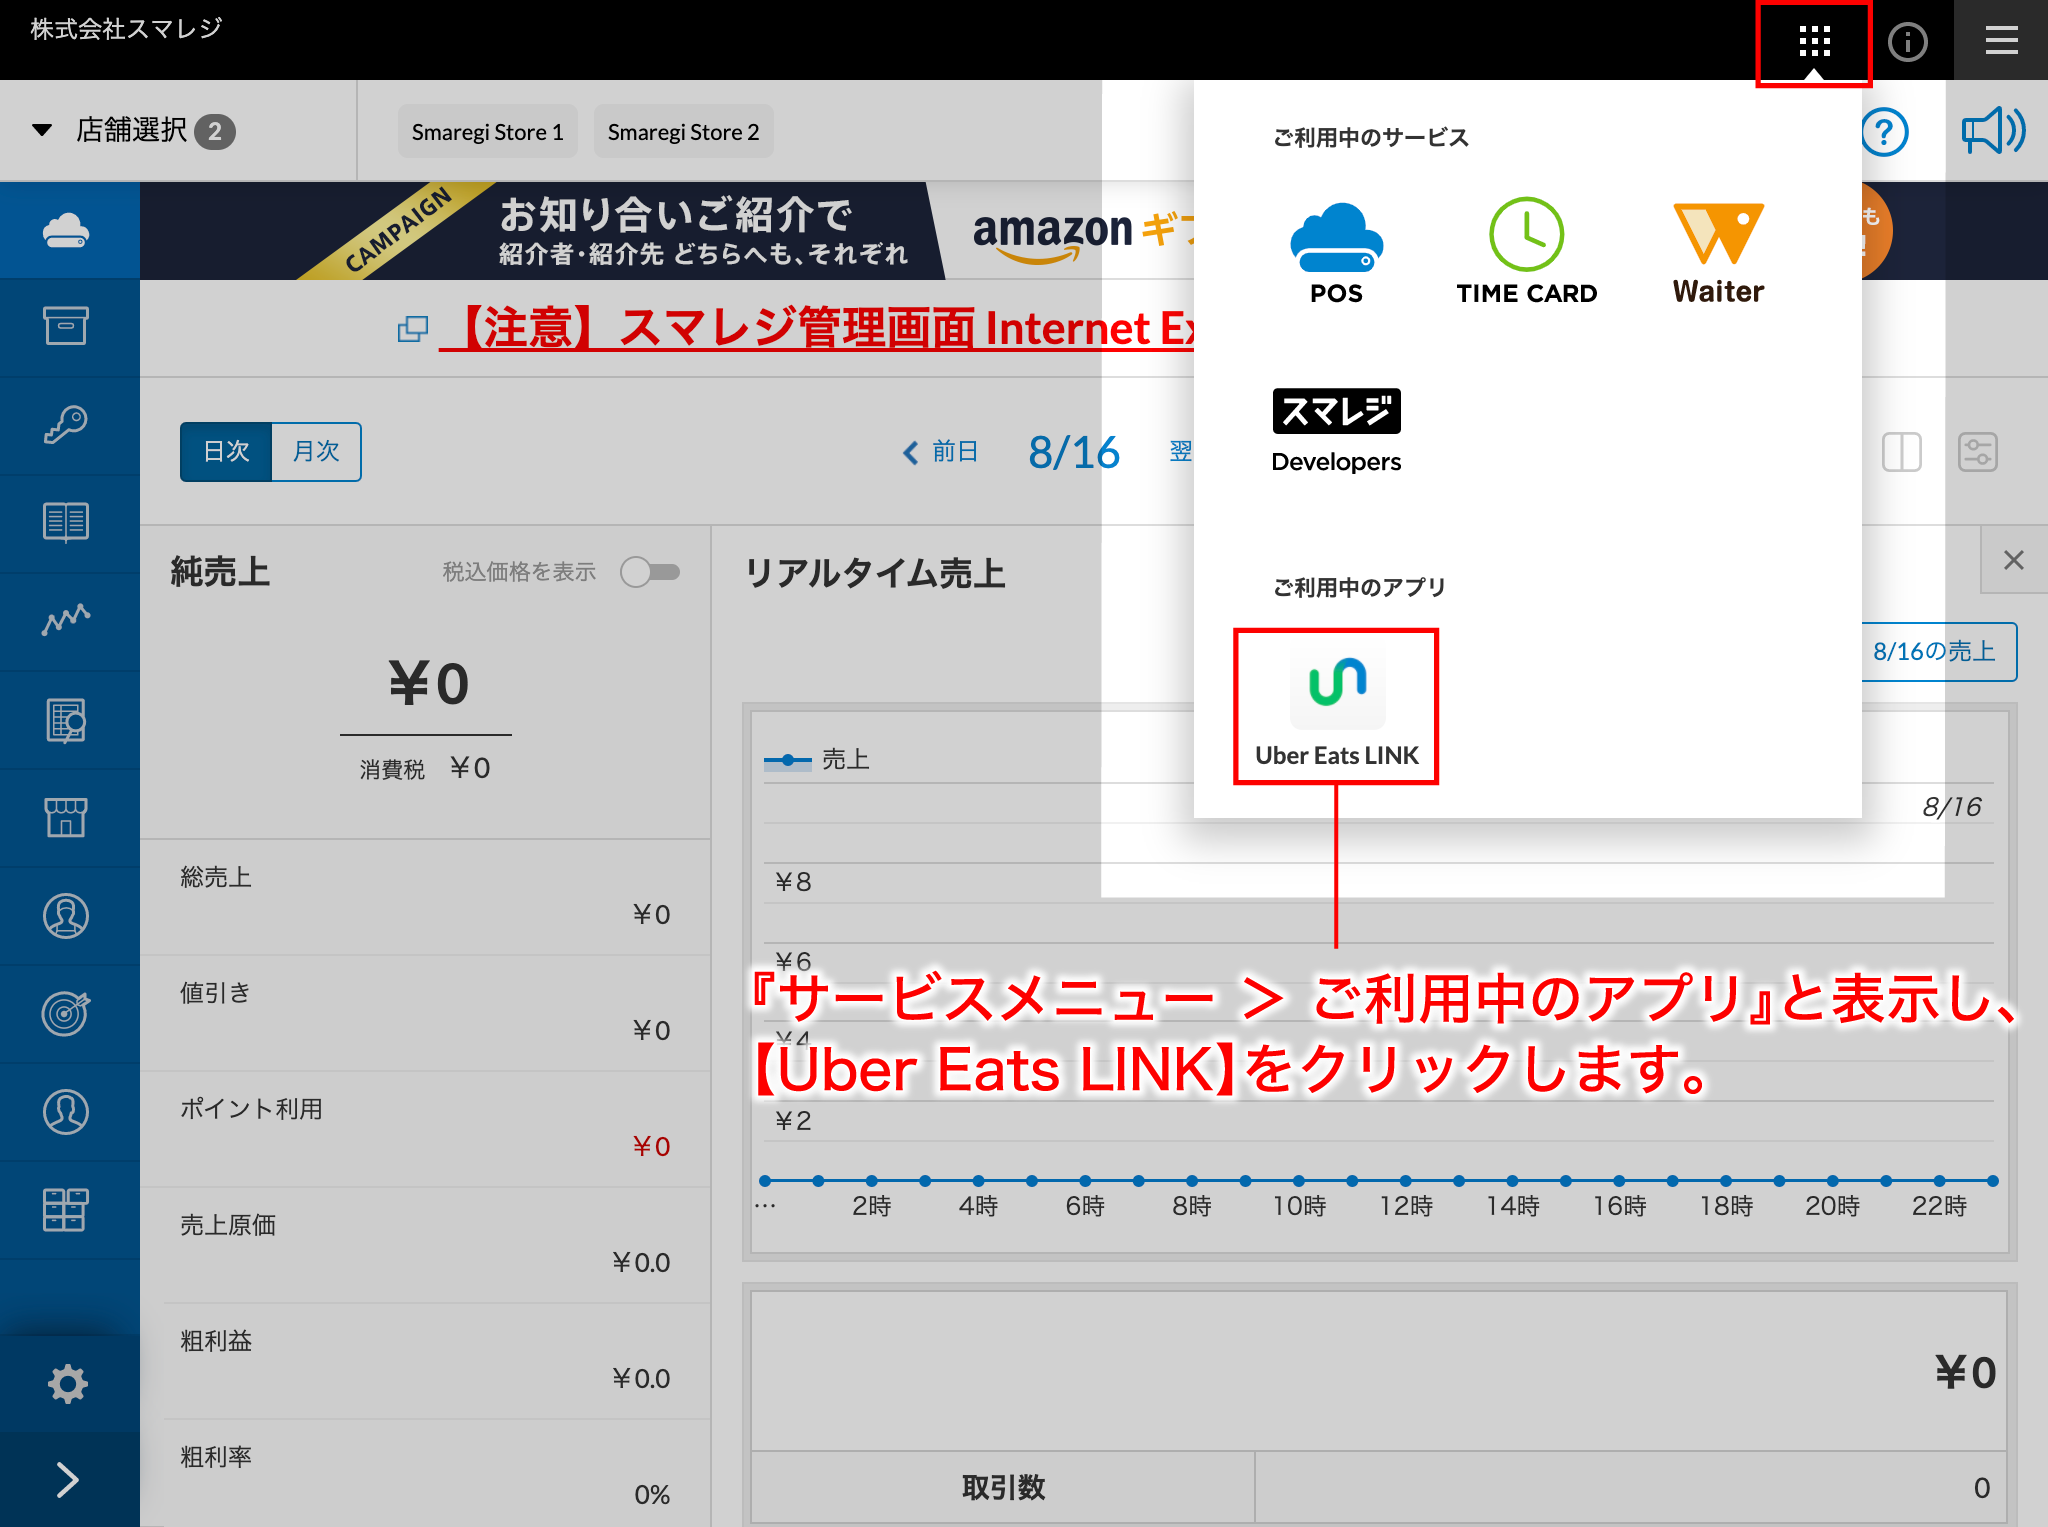Open the archive box icon in sidebar
This screenshot has width=2048, height=1527.
[66, 326]
